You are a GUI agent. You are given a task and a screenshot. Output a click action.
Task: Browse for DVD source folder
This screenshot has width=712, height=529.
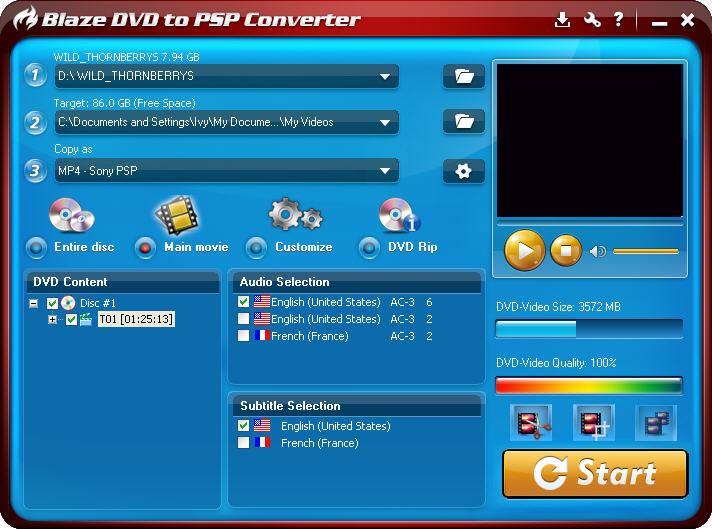point(463,76)
